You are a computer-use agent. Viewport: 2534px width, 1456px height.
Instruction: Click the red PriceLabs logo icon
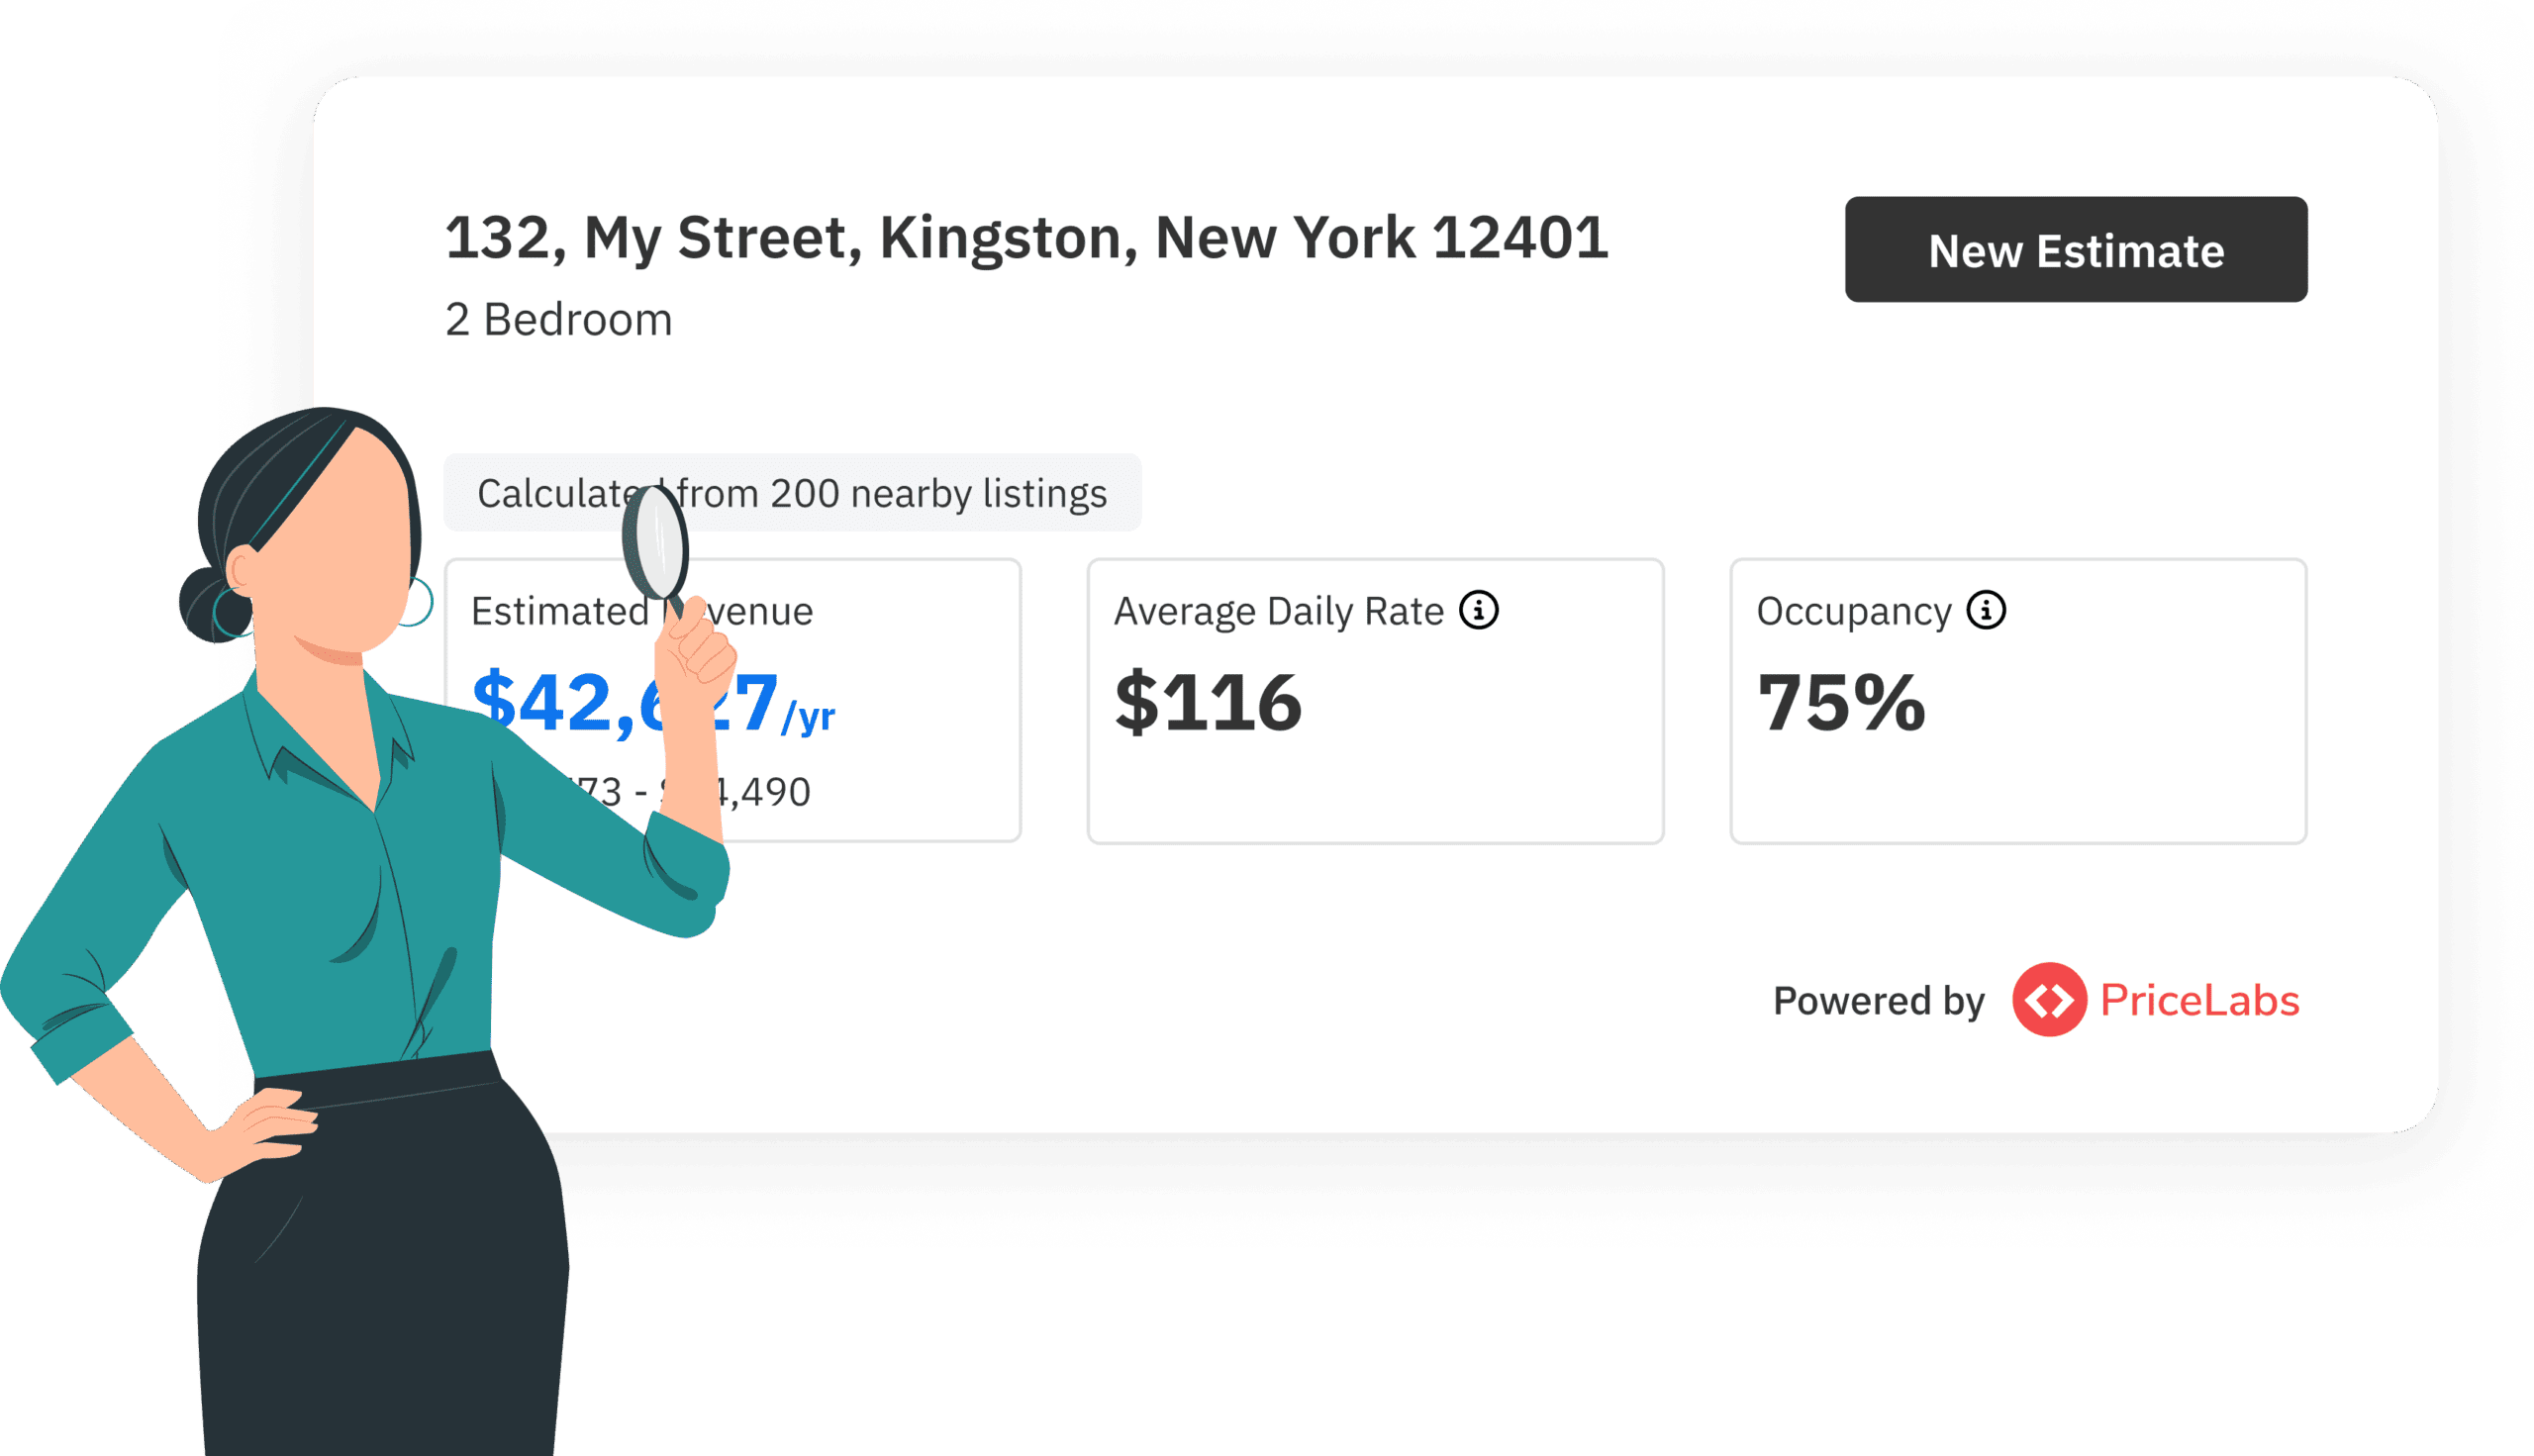[x=2048, y=999]
